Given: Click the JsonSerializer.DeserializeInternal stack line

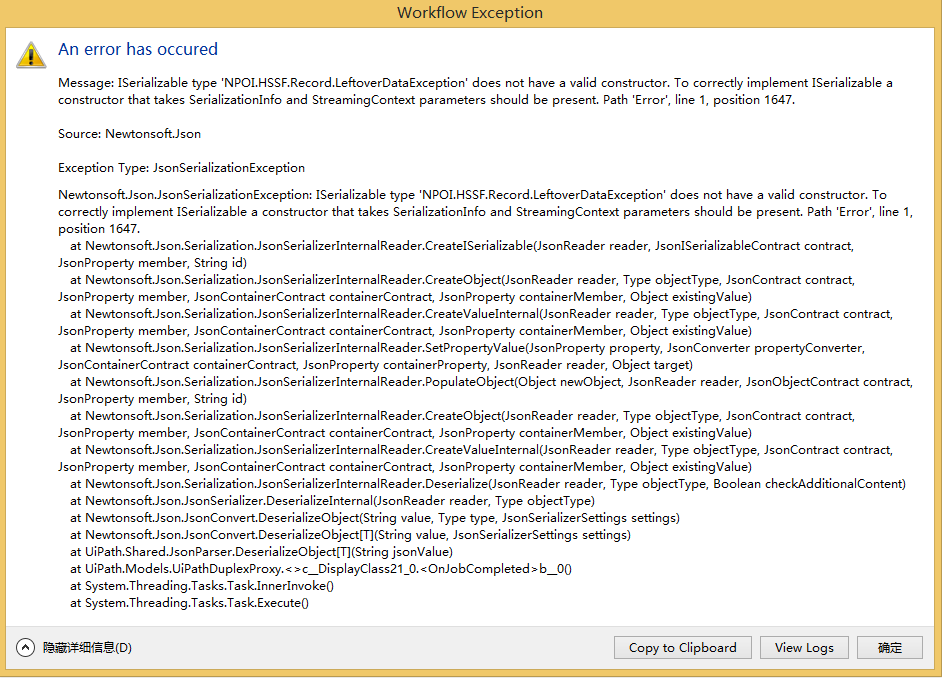Looking at the screenshot, I should pyautogui.click(x=332, y=501).
